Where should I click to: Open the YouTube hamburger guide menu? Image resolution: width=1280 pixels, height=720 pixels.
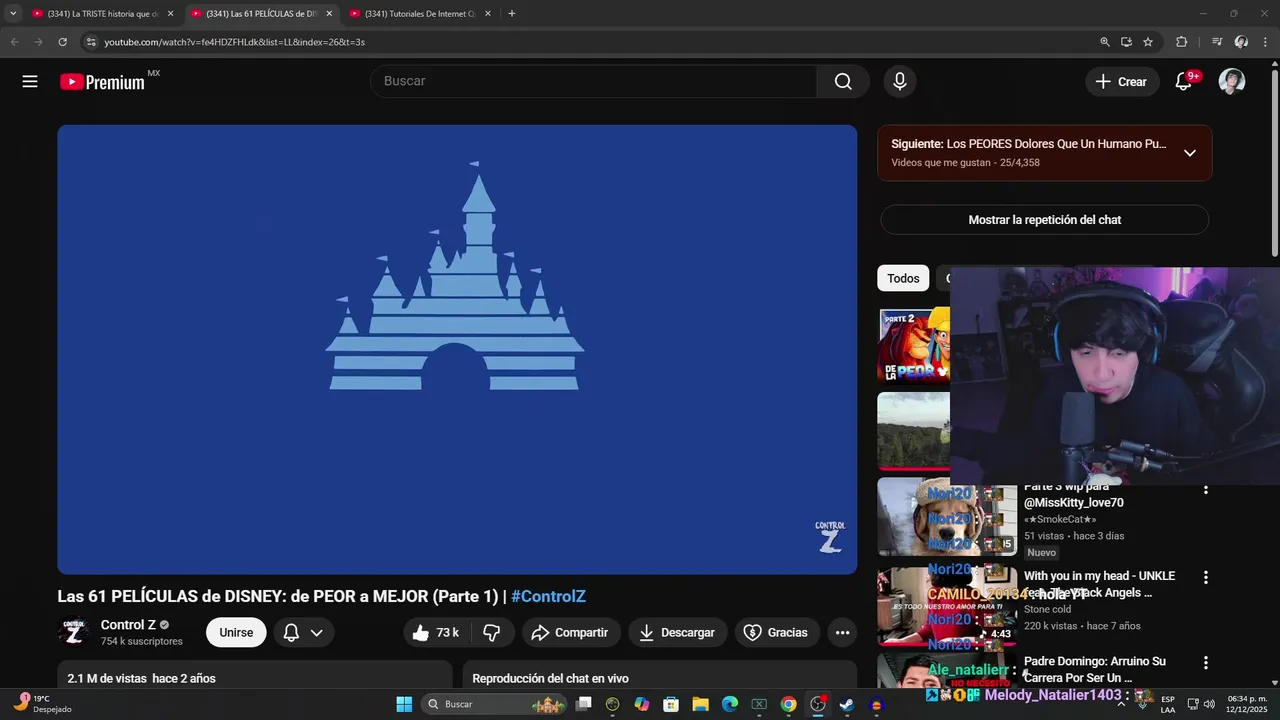(30, 82)
